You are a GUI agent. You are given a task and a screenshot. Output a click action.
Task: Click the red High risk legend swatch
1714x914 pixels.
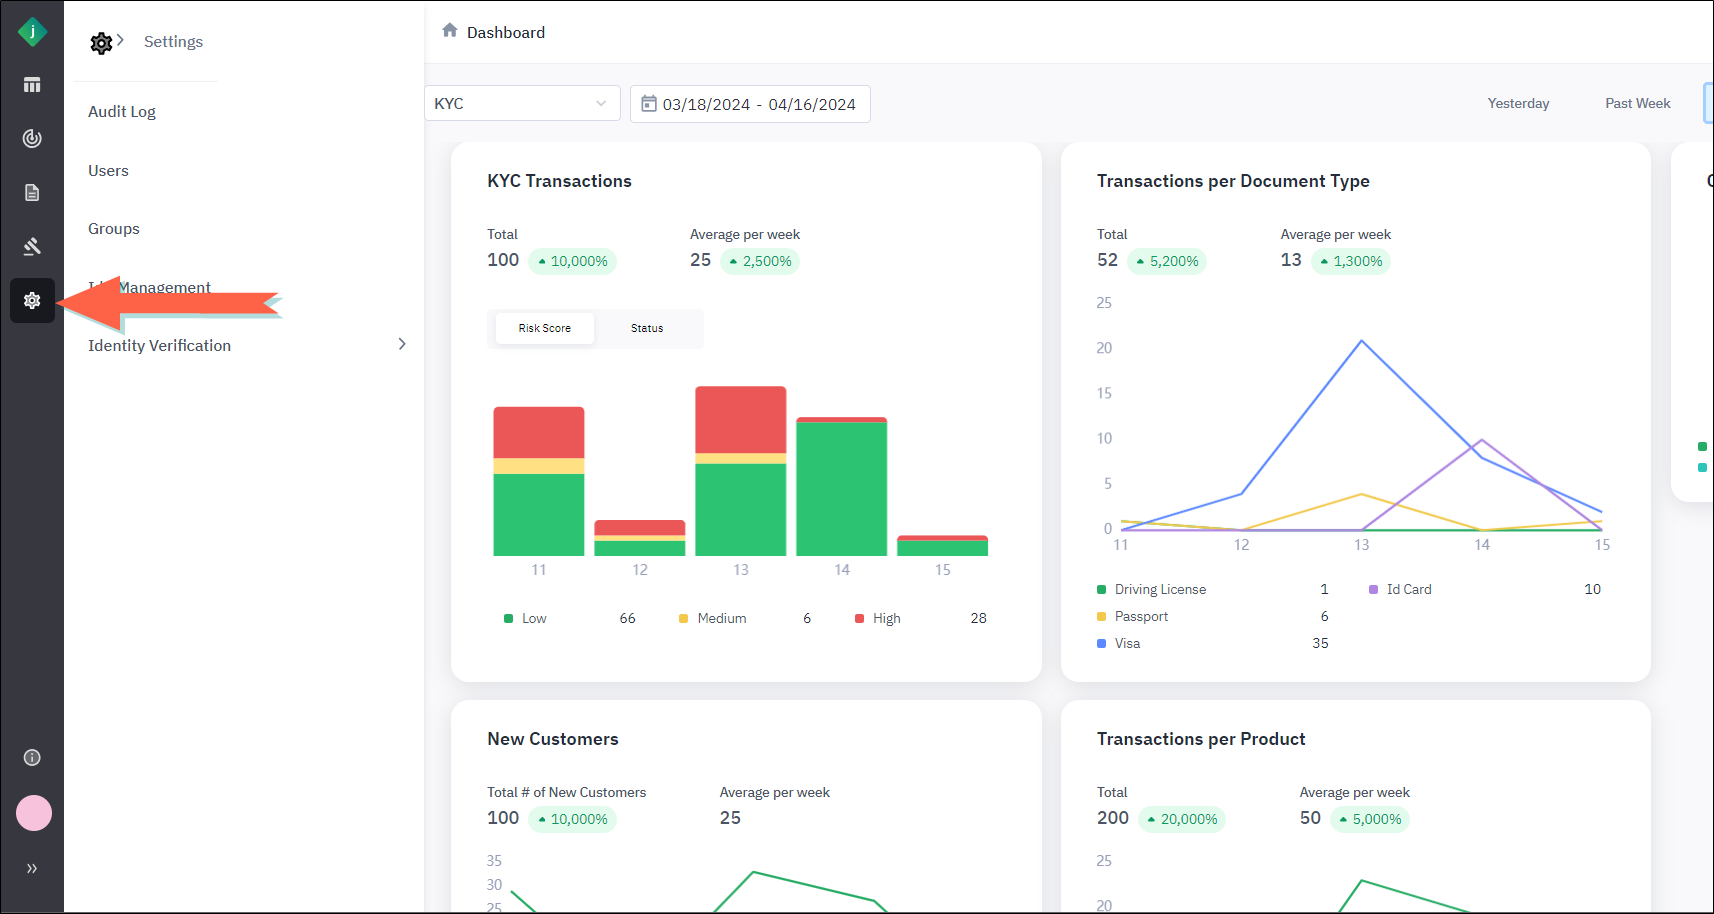tap(859, 619)
